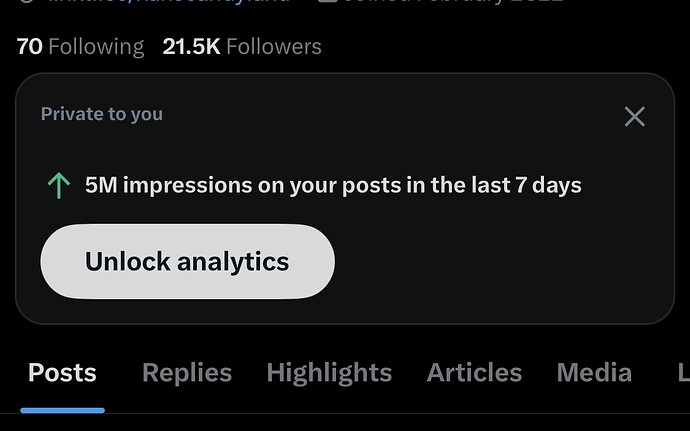Image resolution: width=690 pixels, height=431 pixels.
Task: Click the partially visible joined date text
Action: pos(453,1)
